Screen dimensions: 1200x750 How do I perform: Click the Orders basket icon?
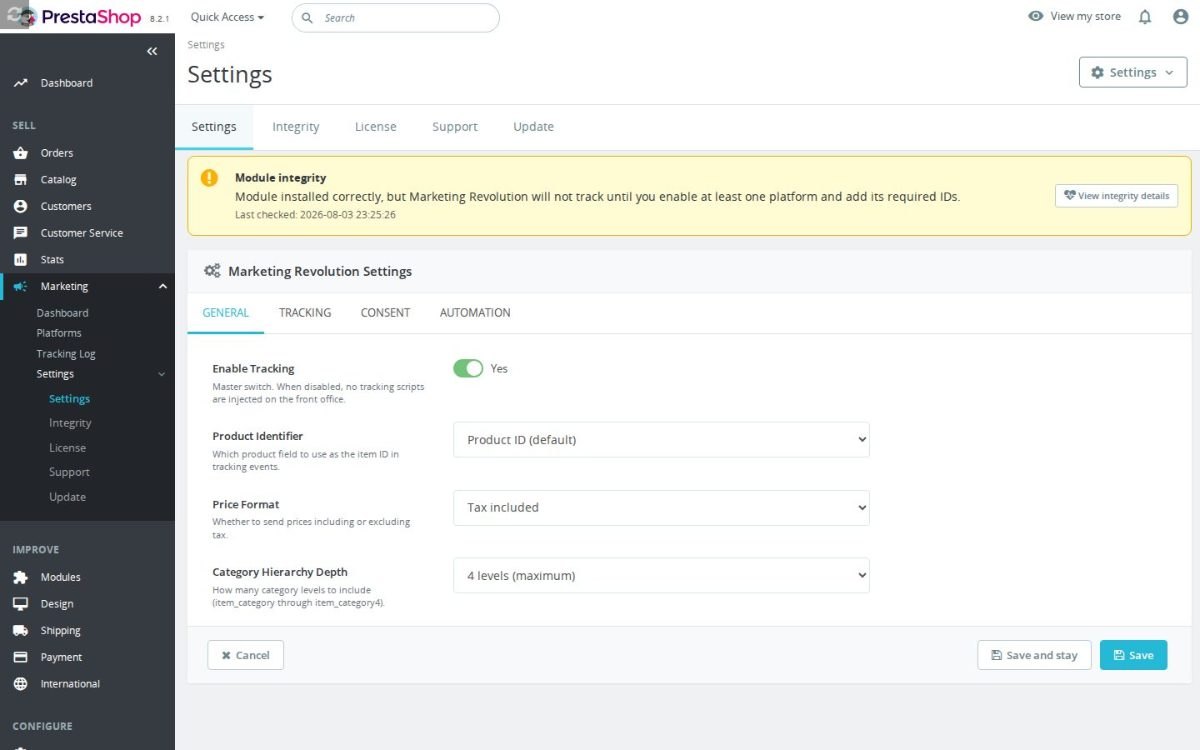click(x=20, y=153)
